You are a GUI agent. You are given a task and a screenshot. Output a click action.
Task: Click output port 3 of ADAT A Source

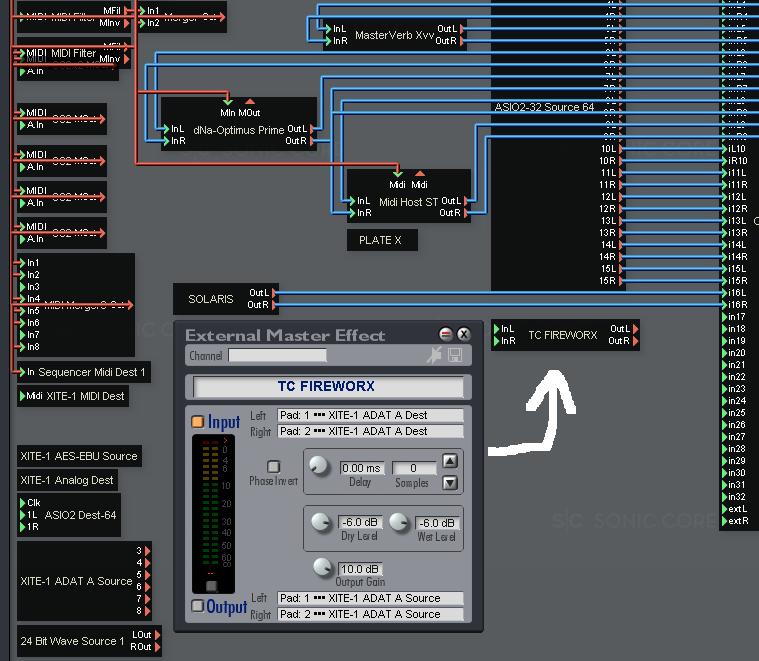[x=148, y=551]
